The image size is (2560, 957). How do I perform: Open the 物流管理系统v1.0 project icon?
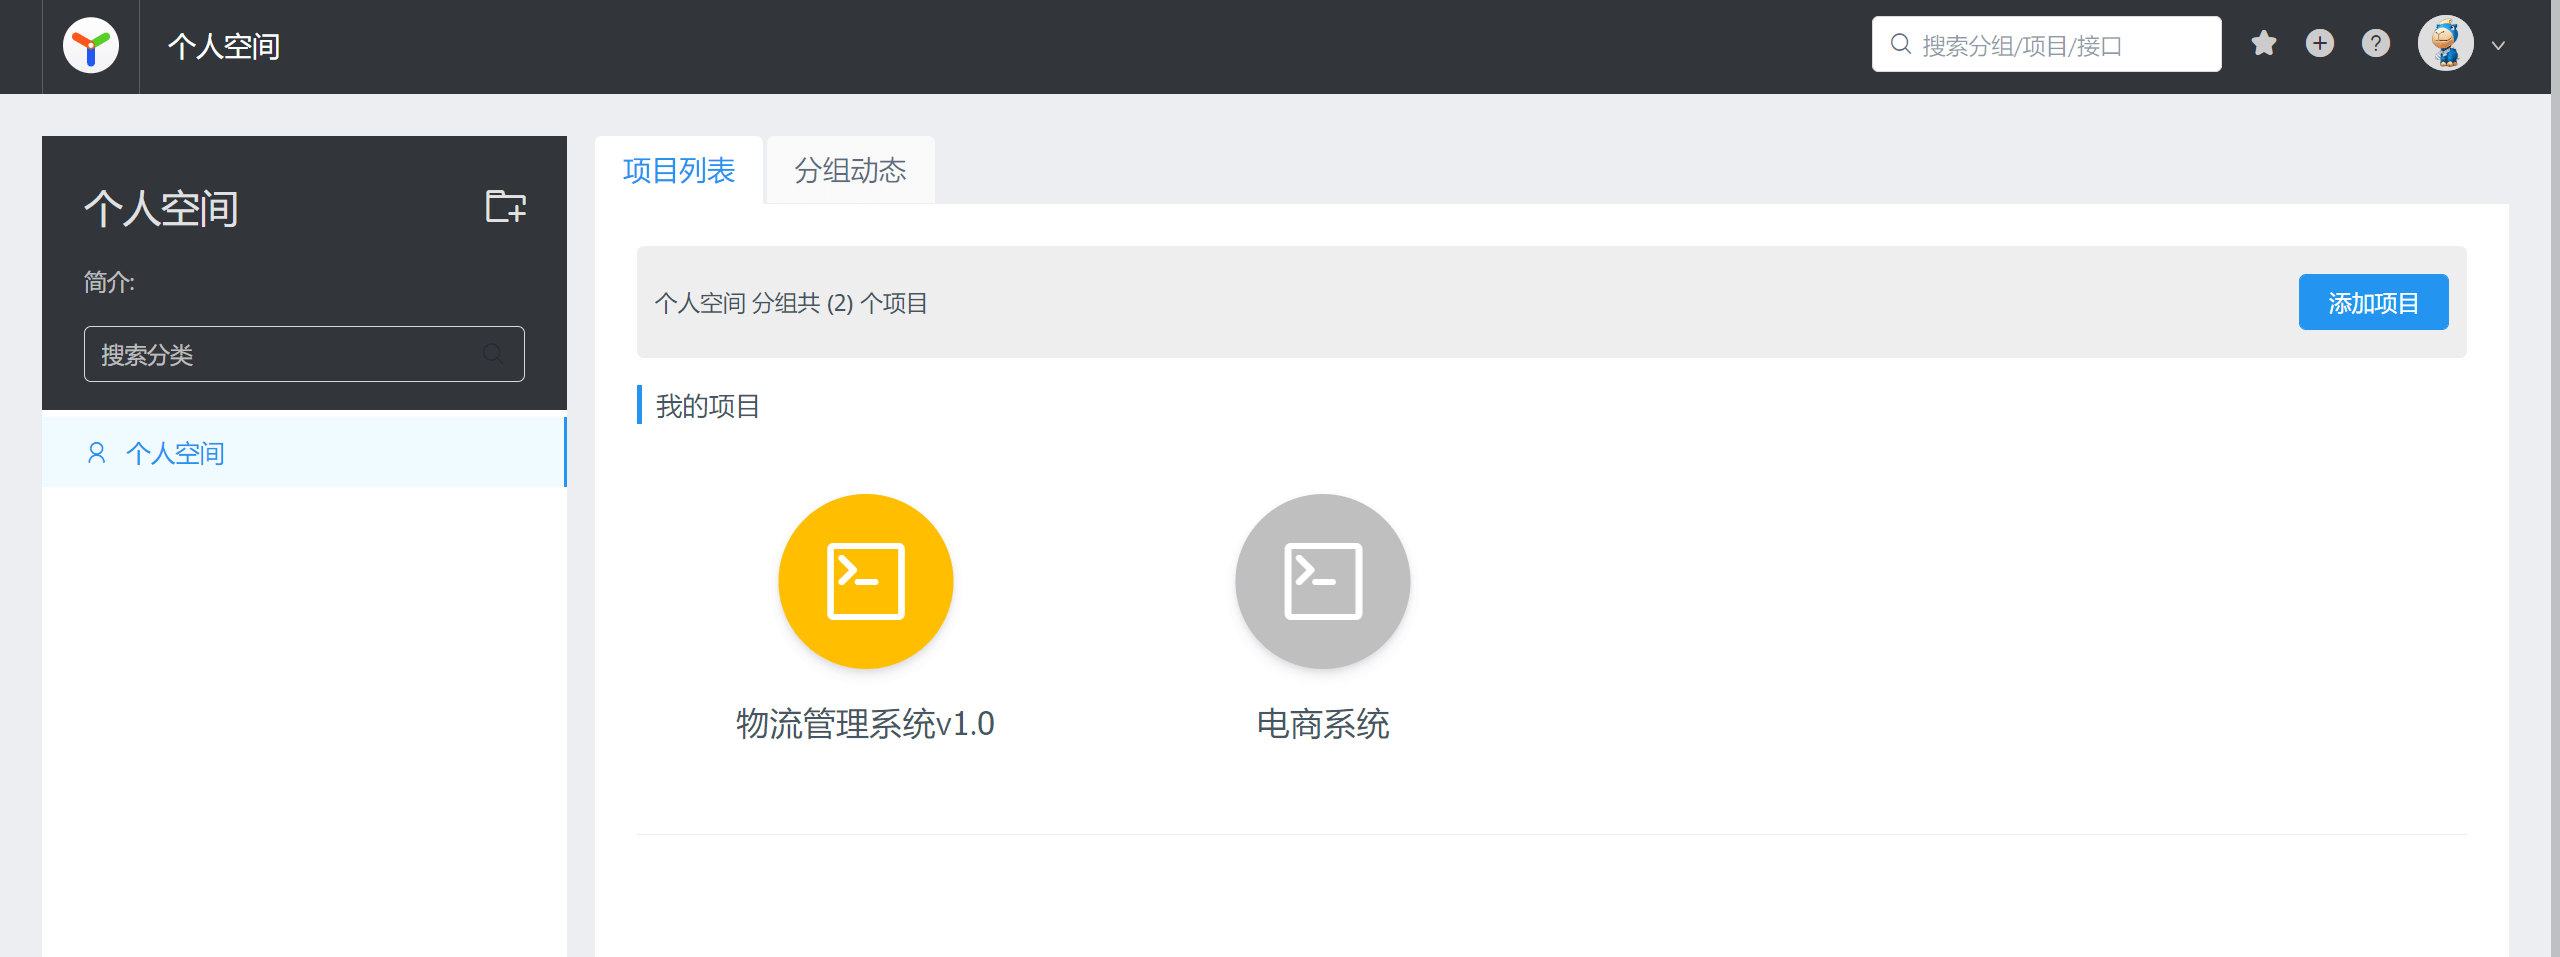click(x=865, y=581)
